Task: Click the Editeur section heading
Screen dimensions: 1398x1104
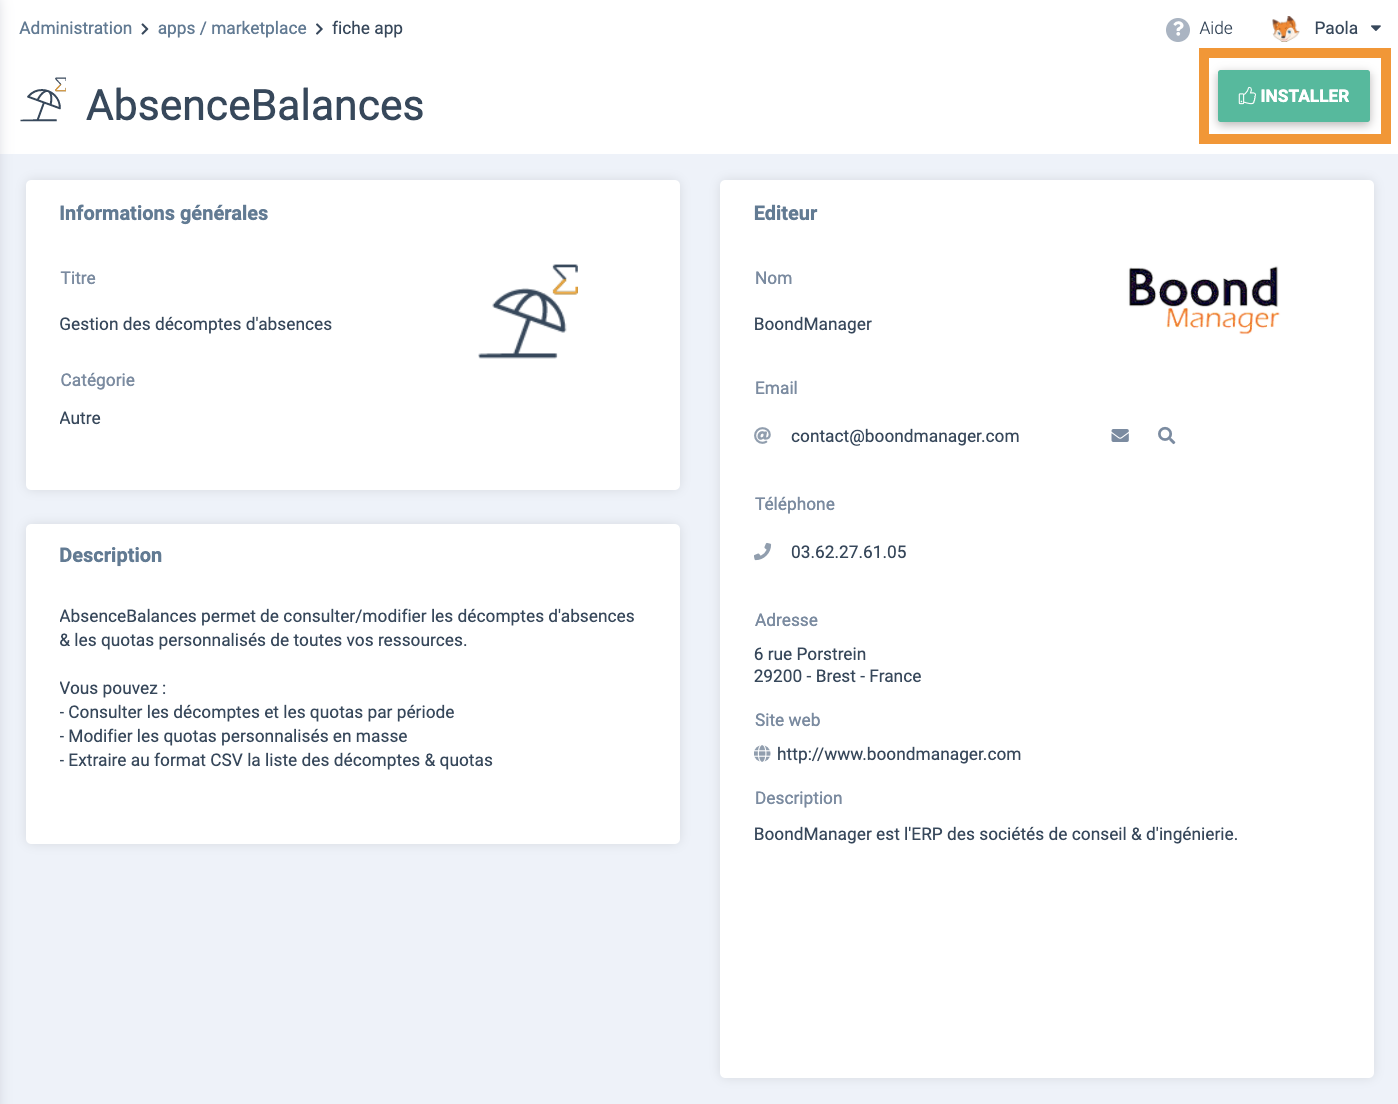Action: point(785,213)
